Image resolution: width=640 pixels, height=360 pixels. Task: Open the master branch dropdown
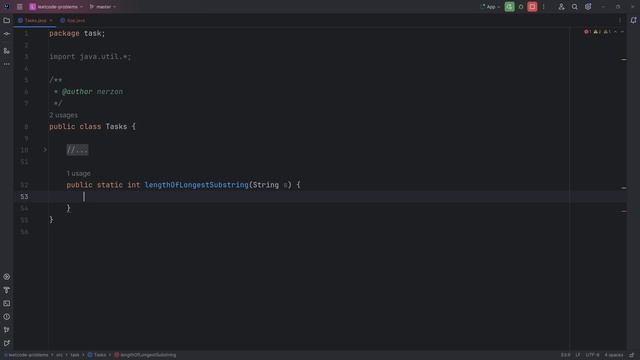click(102, 7)
